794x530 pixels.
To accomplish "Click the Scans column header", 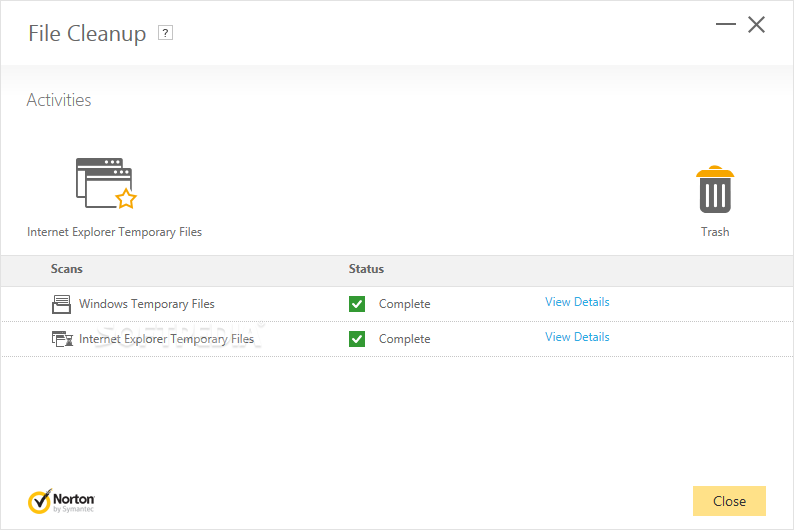I will [x=66, y=269].
